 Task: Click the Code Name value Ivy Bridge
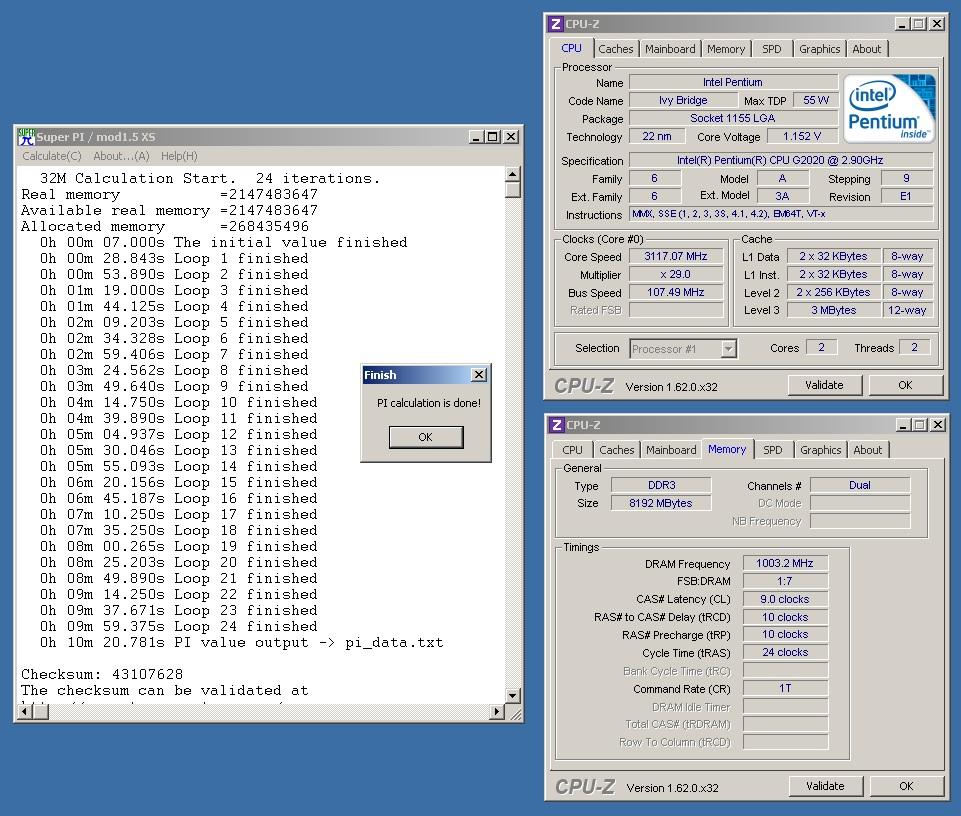(683, 101)
